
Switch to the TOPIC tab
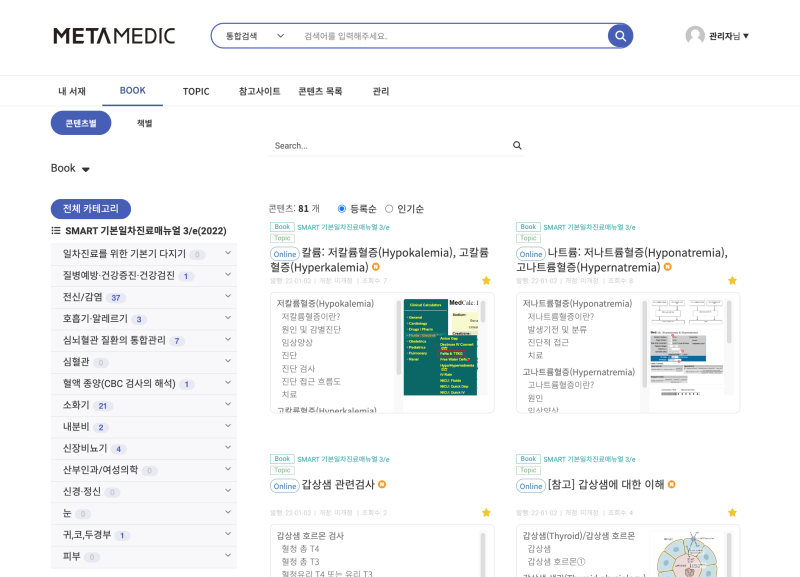click(196, 91)
